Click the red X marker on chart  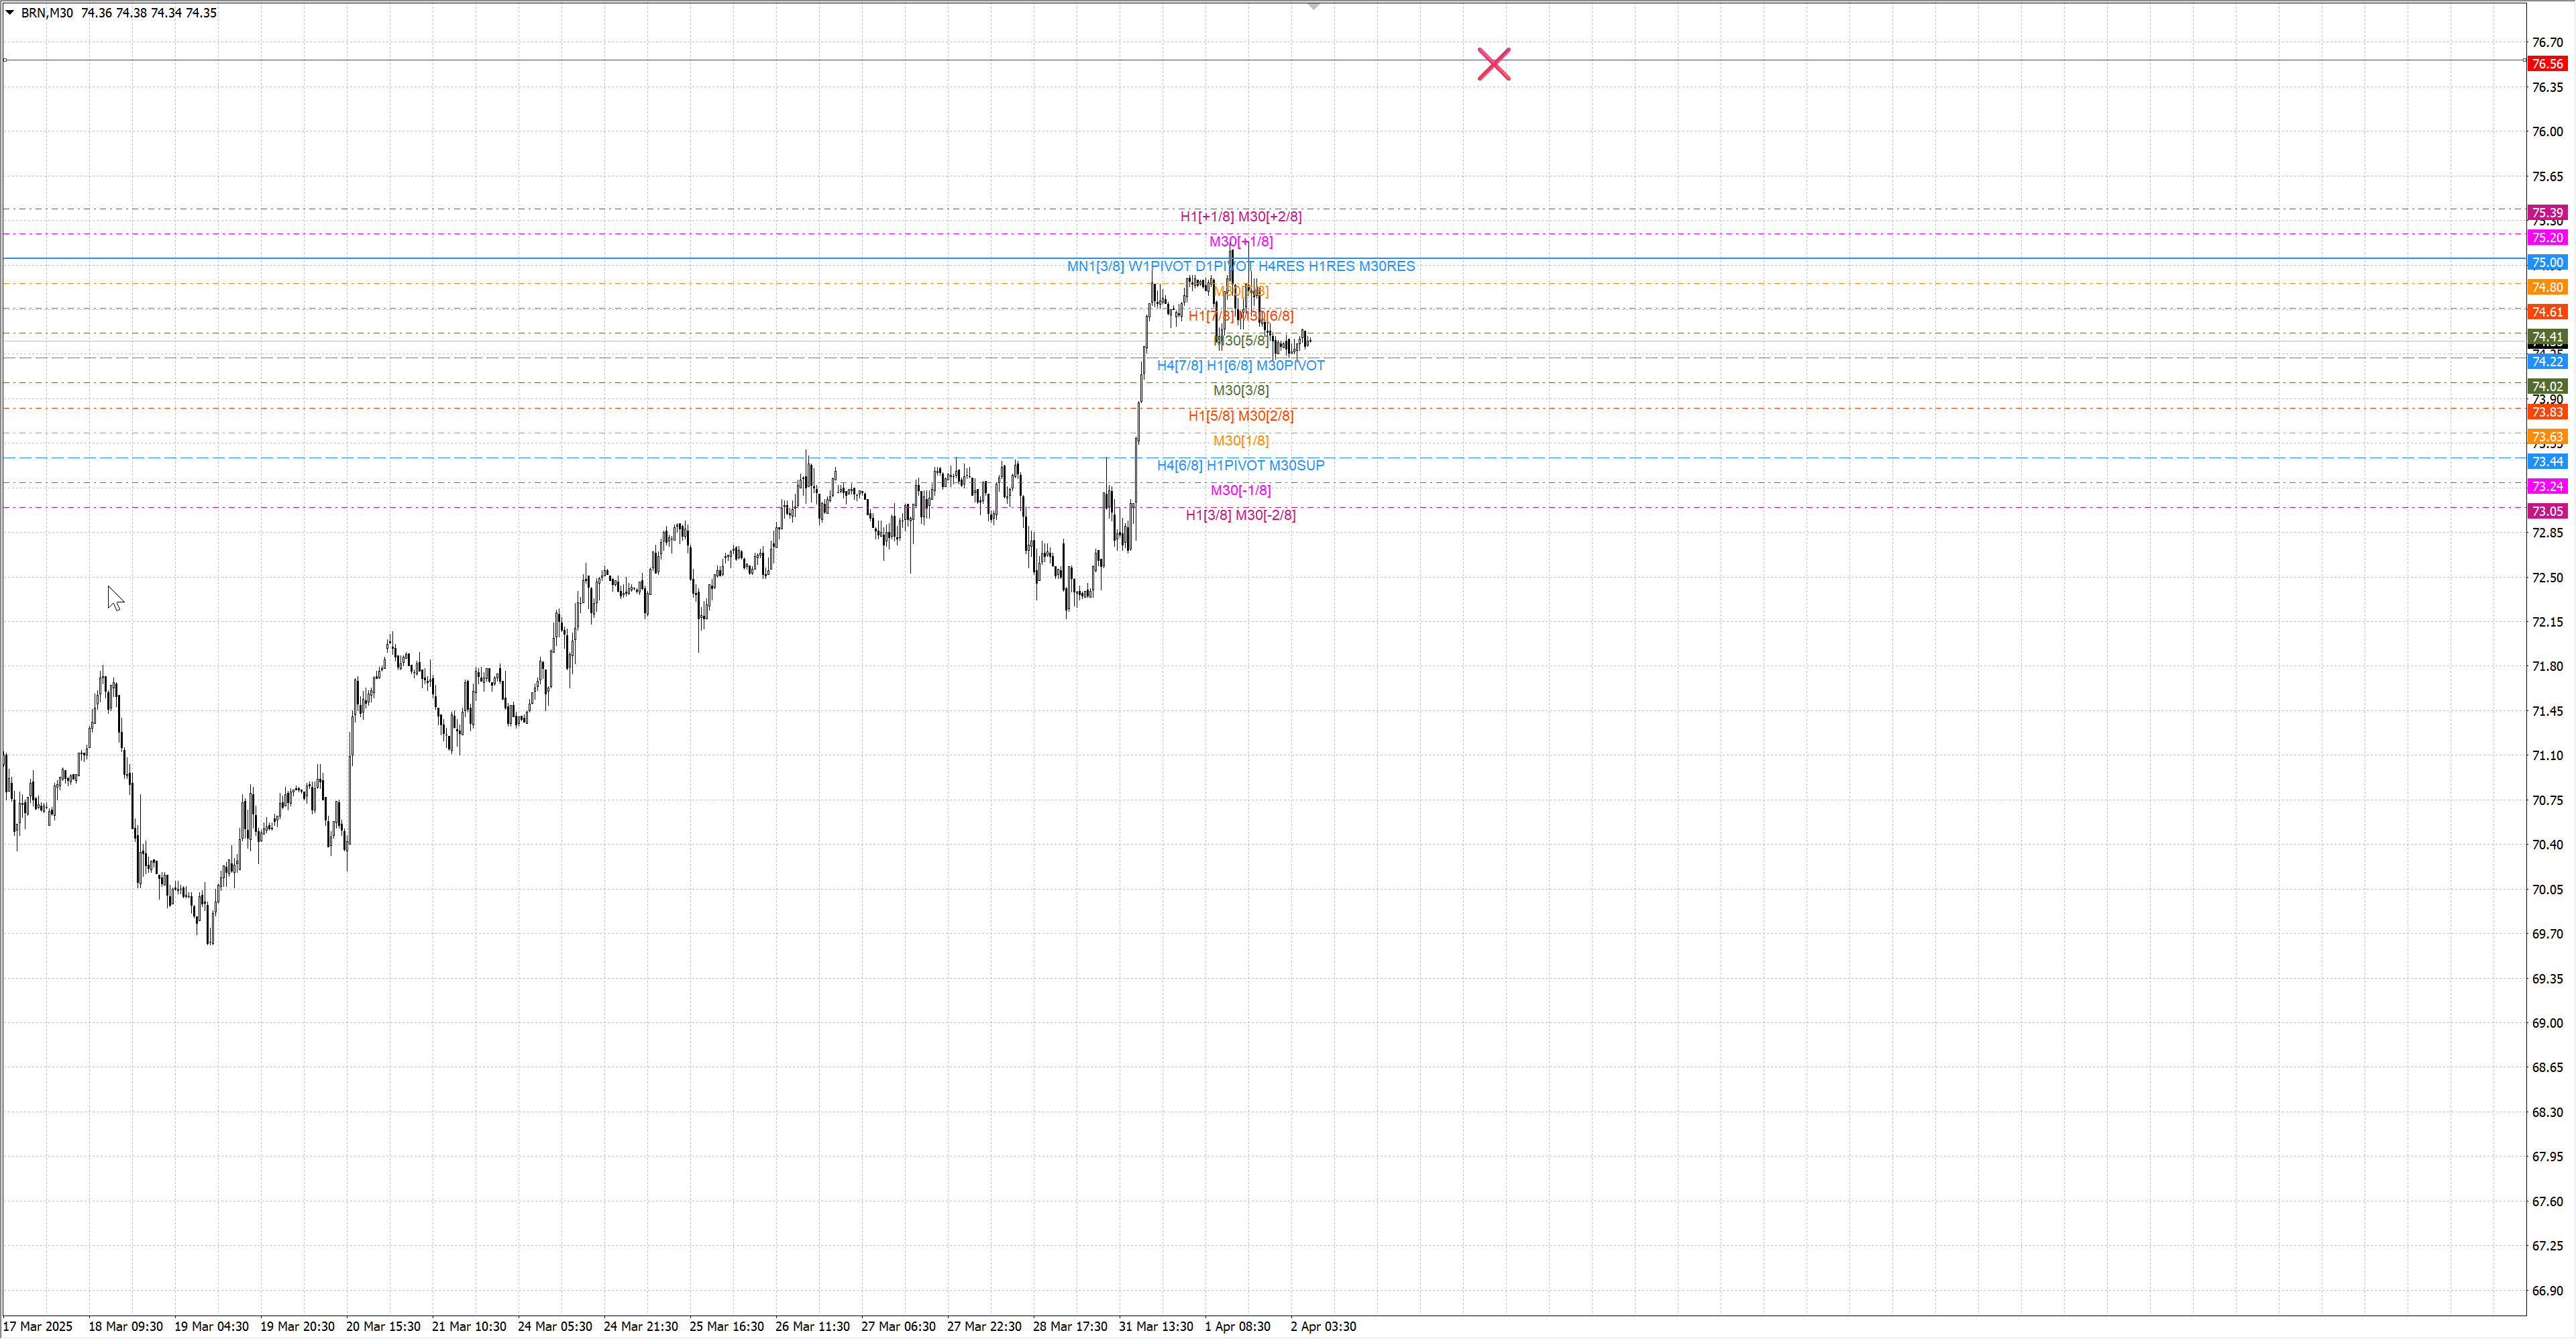[x=1493, y=64]
